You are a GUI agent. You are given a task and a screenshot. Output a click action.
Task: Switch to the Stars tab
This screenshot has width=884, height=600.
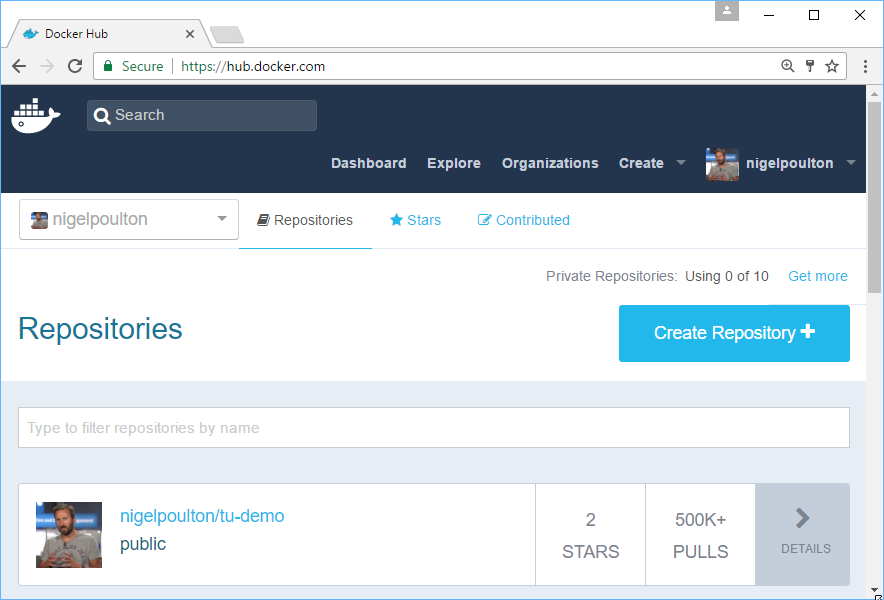(x=415, y=220)
